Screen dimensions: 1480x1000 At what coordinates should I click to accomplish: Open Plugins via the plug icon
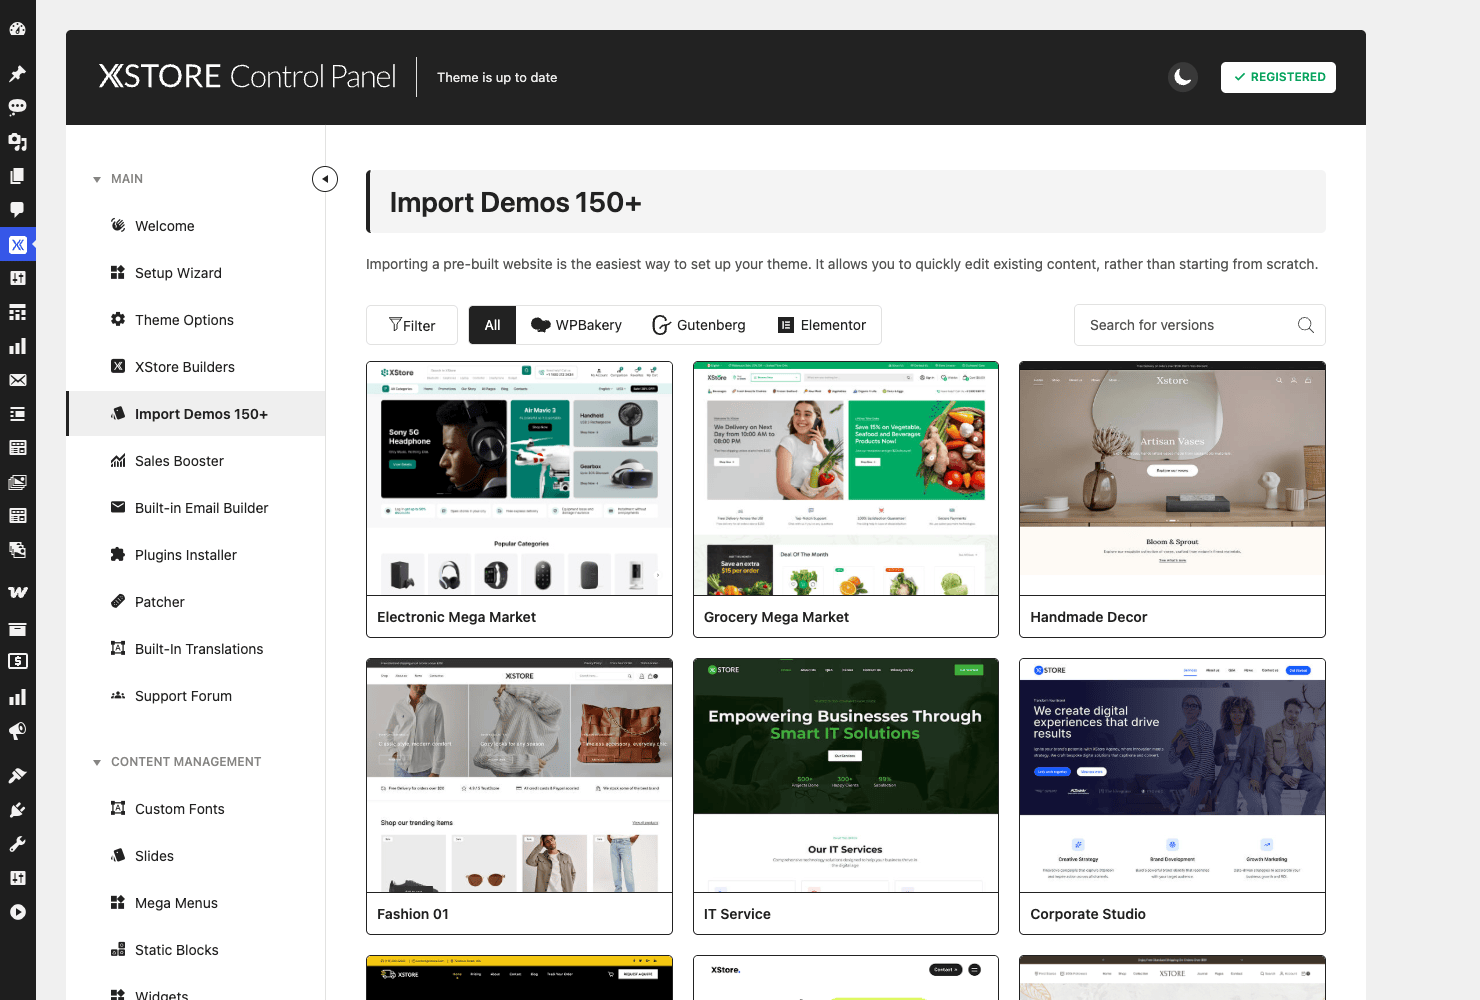(x=17, y=810)
